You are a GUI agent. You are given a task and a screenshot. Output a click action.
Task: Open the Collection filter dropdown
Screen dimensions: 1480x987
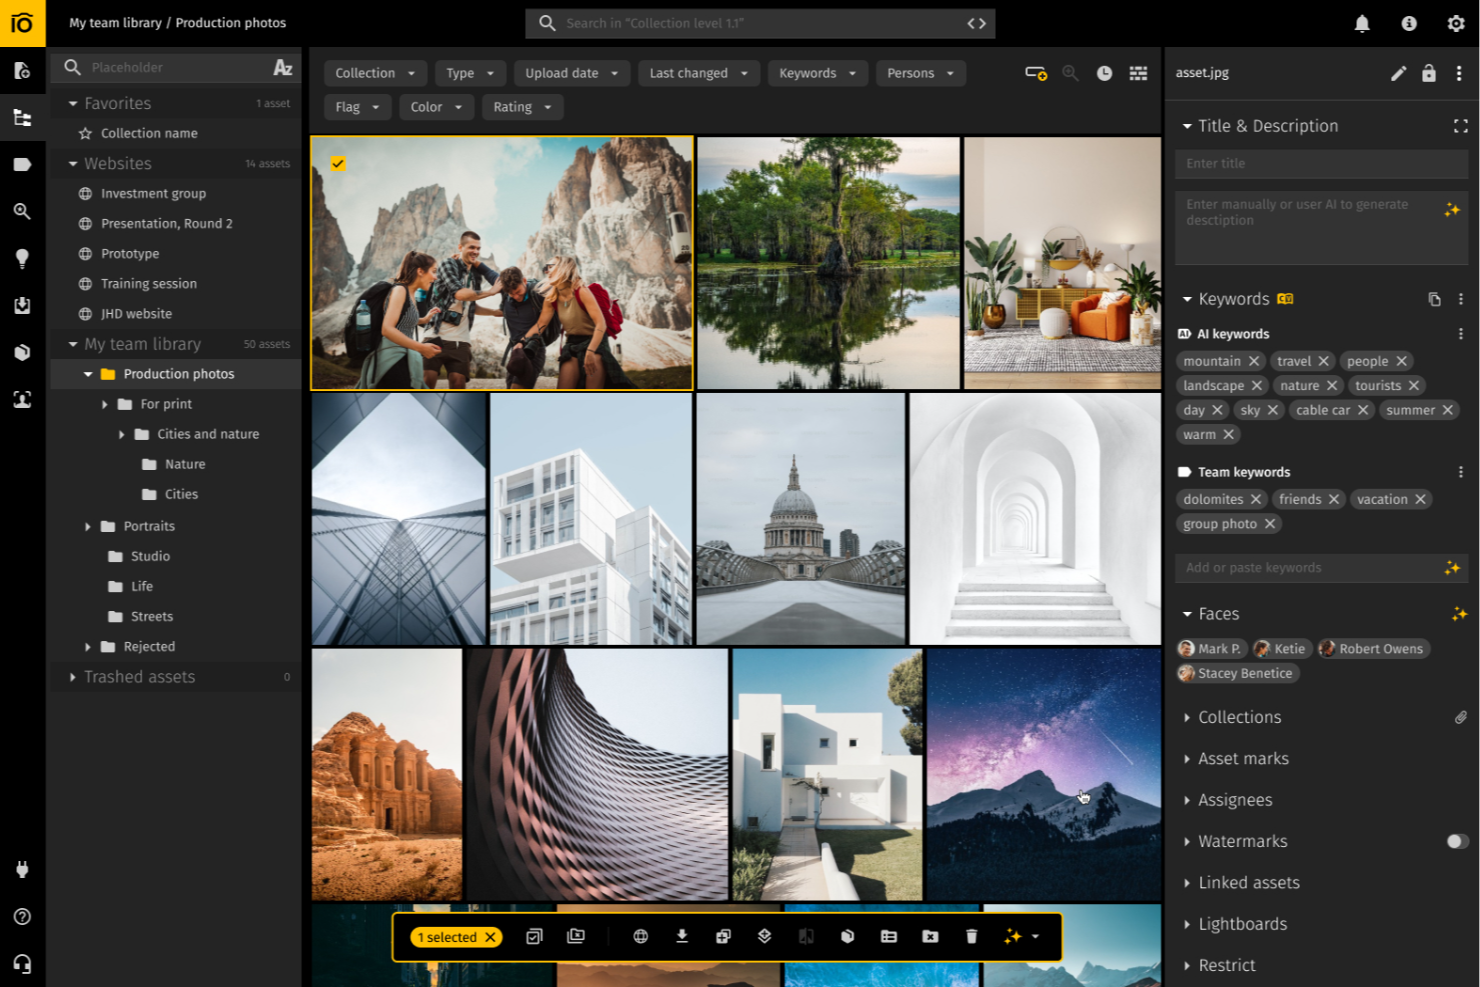coord(375,73)
